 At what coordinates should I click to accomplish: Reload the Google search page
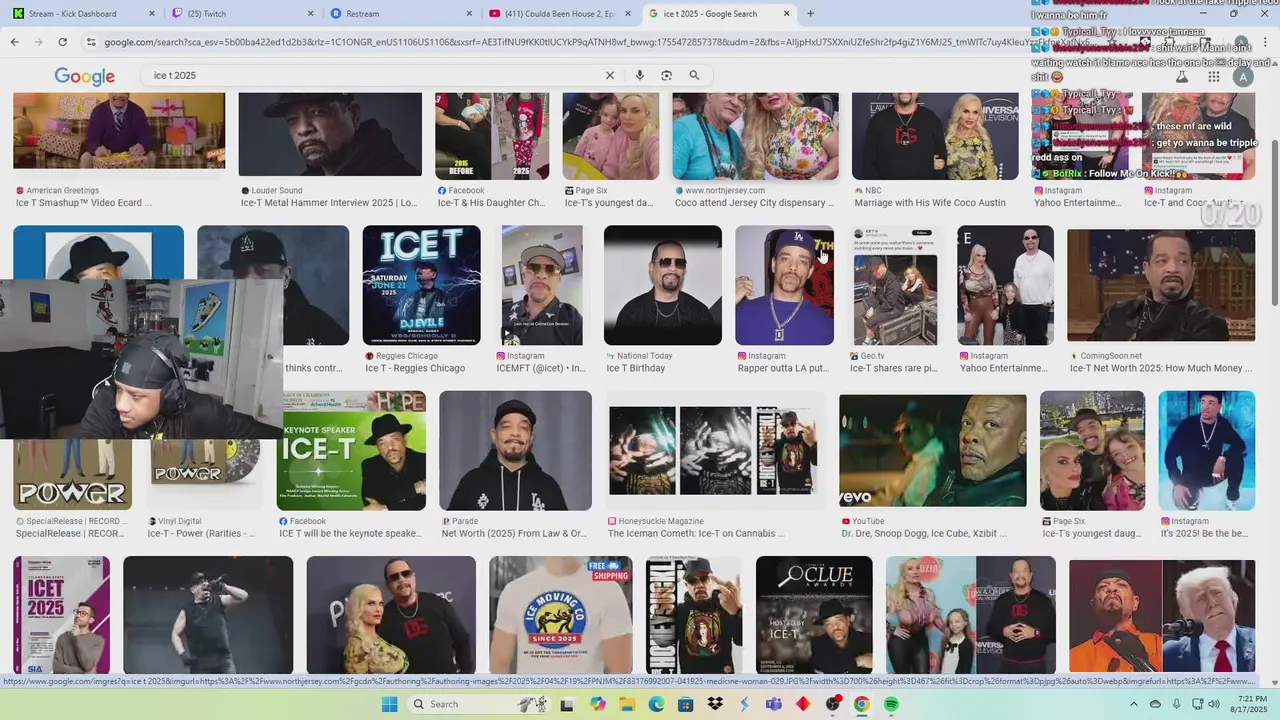coord(62,42)
